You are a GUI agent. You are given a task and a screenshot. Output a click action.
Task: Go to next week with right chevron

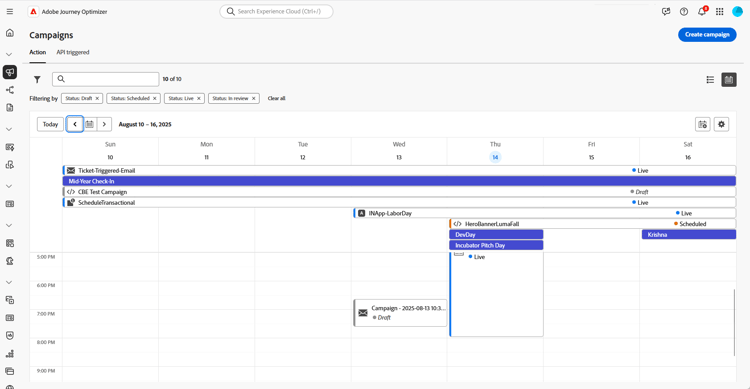(104, 124)
